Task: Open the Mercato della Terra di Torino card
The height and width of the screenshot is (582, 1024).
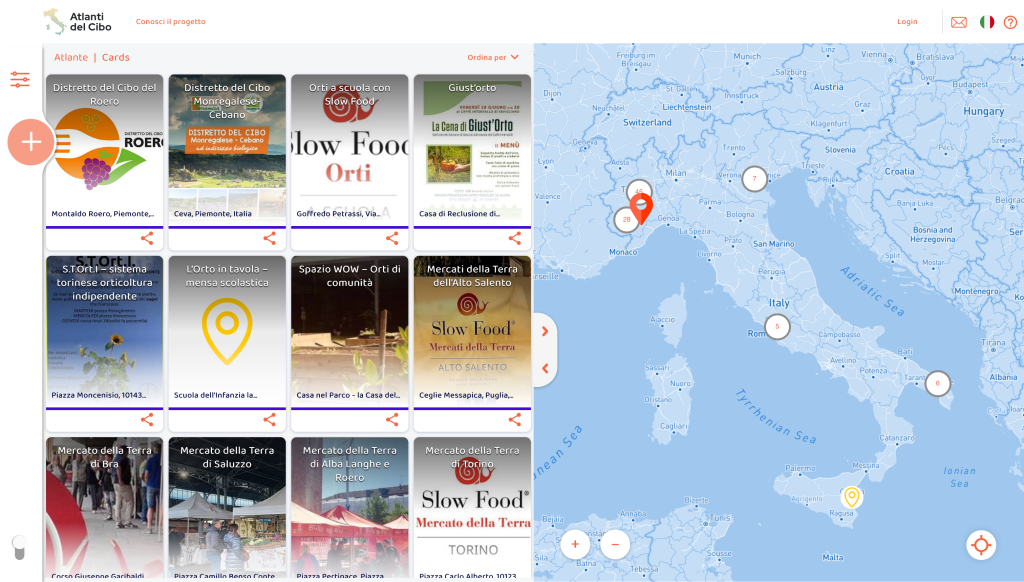Action: (472, 508)
